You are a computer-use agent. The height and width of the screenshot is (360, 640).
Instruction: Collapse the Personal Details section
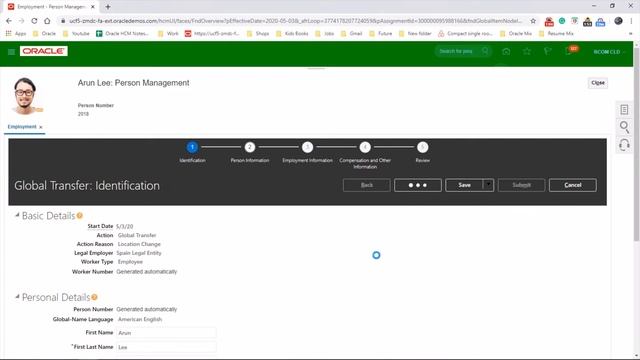coord(17,296)
